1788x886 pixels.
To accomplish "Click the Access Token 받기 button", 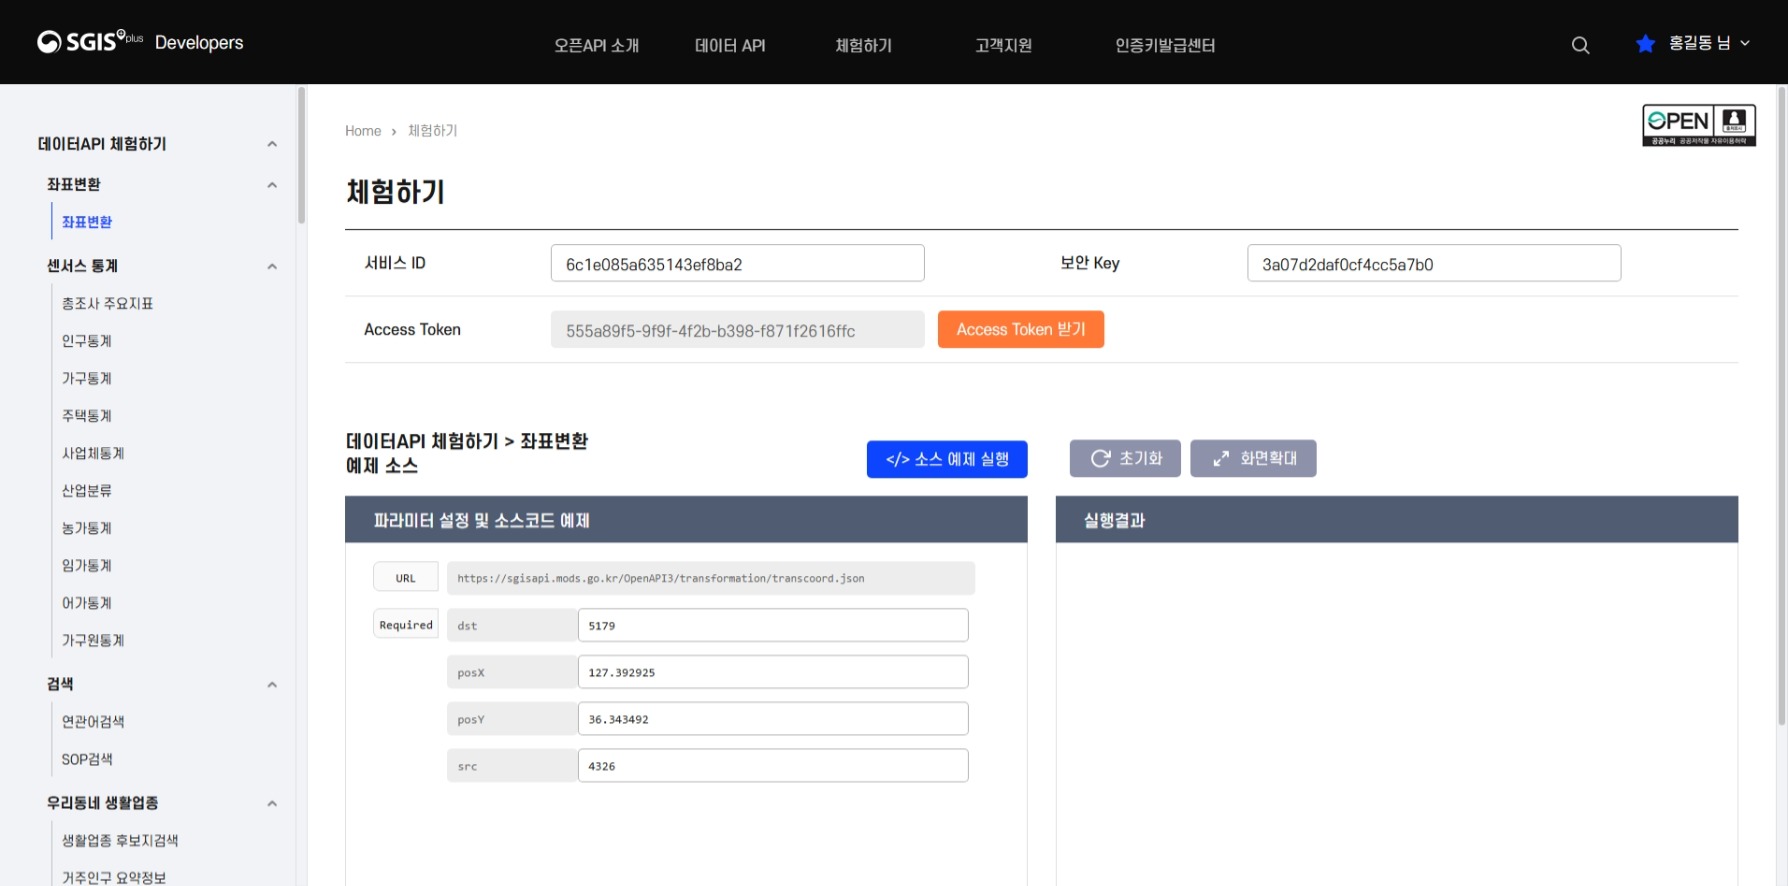I will click(x=1021, y=329).
